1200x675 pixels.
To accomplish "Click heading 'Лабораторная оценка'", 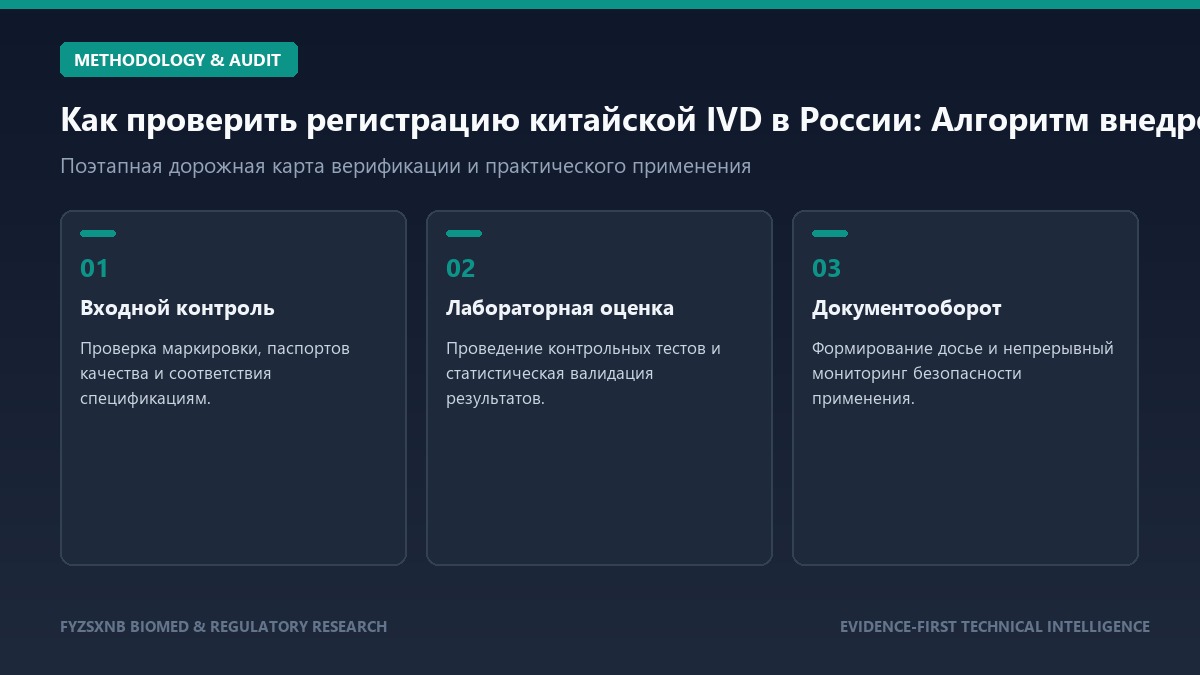I will point(560,308).
